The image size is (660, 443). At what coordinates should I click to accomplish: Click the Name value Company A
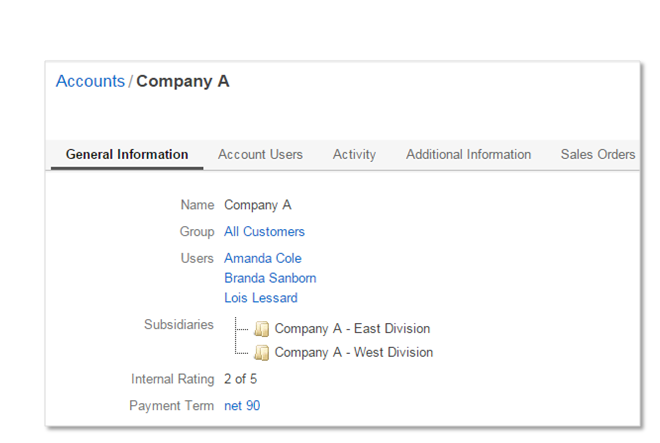[257, 206]
